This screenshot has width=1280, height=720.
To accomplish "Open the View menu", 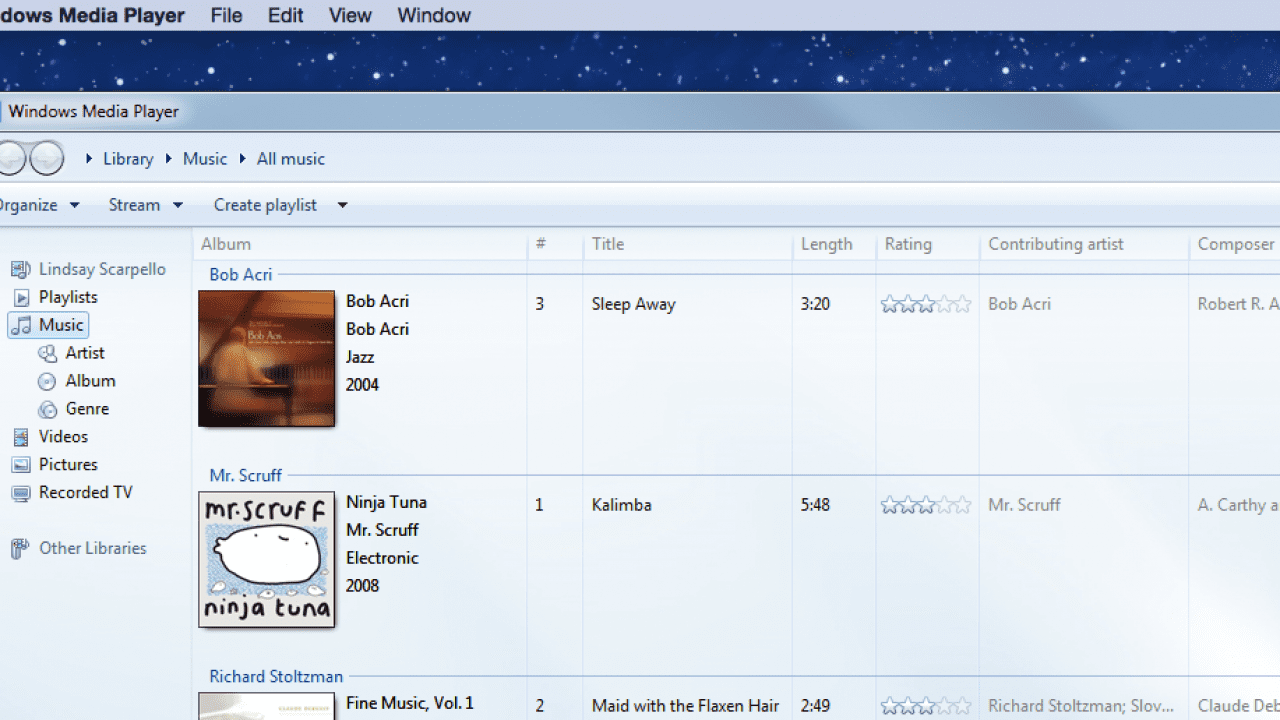I will pyautogui.click(x=350, y=15).
